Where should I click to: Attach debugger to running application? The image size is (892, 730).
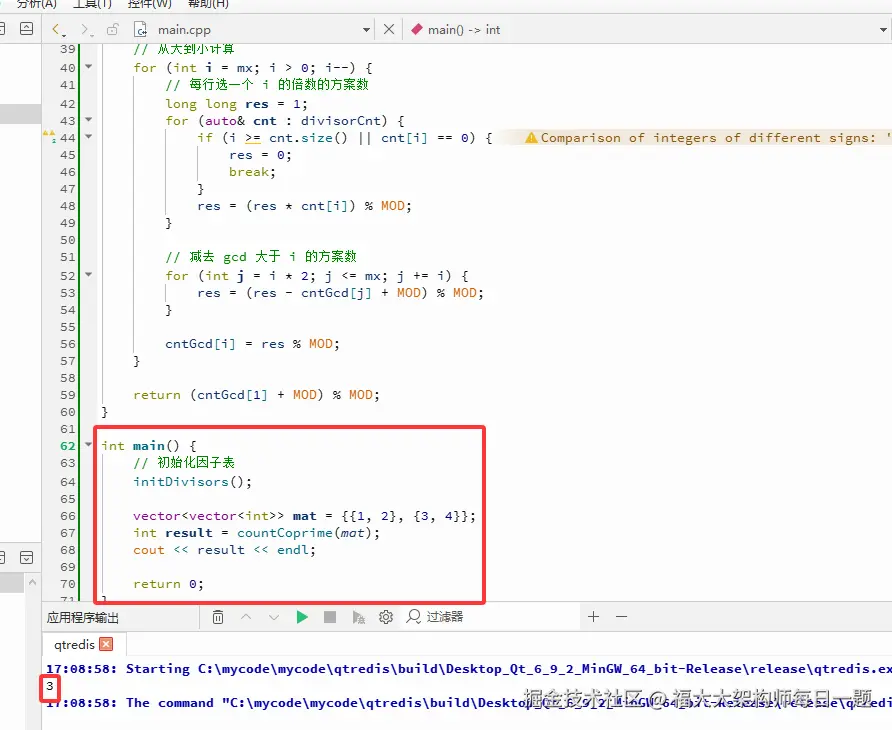(358, 617)
